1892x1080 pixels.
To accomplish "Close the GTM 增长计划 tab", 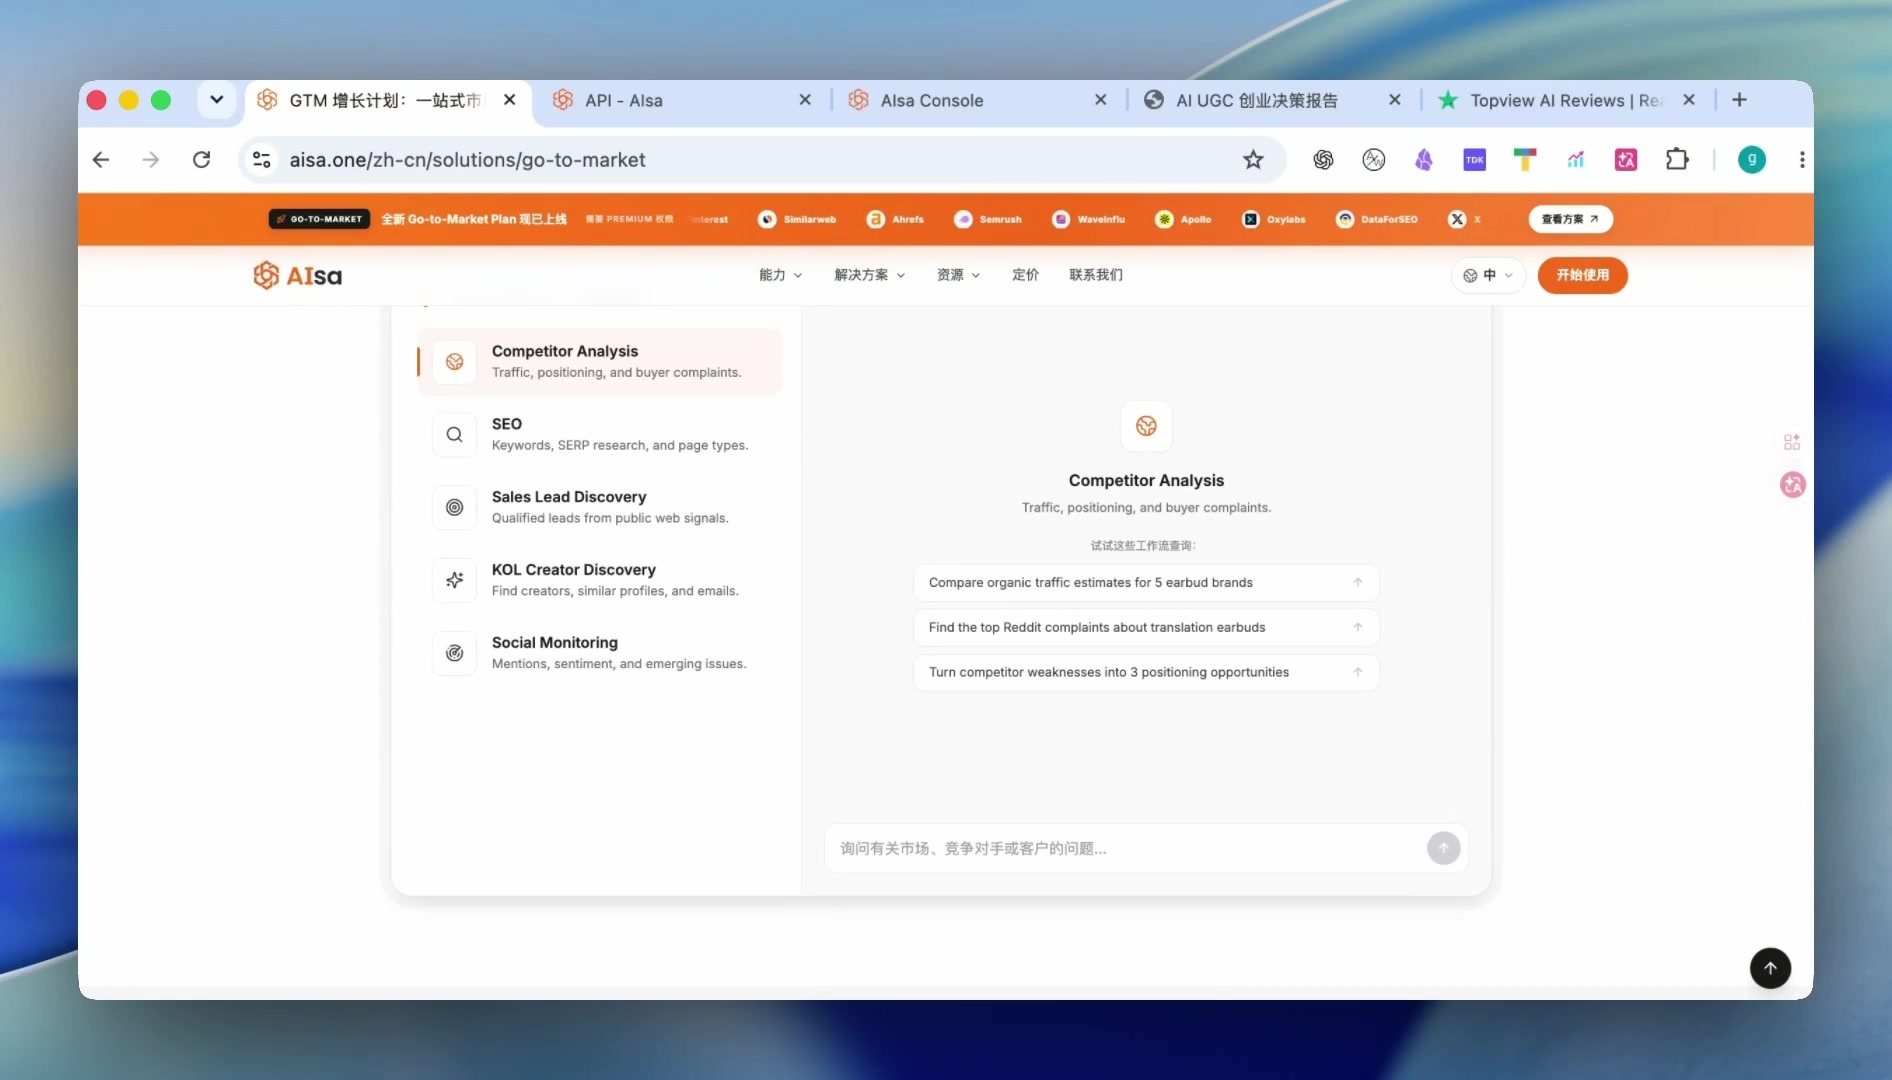I will (509, 100).
